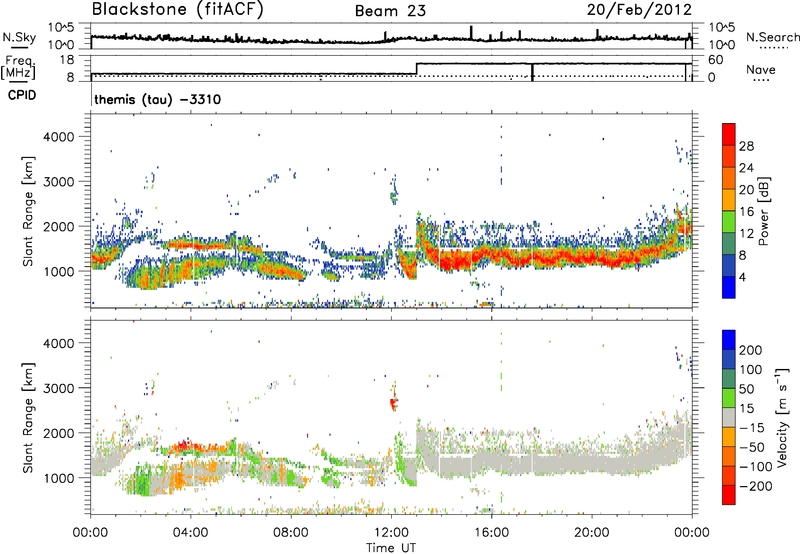Click the '200' tick on velocity colorbar
The image size is (800, 554).
pyautogui.click(x=750, y=350)
